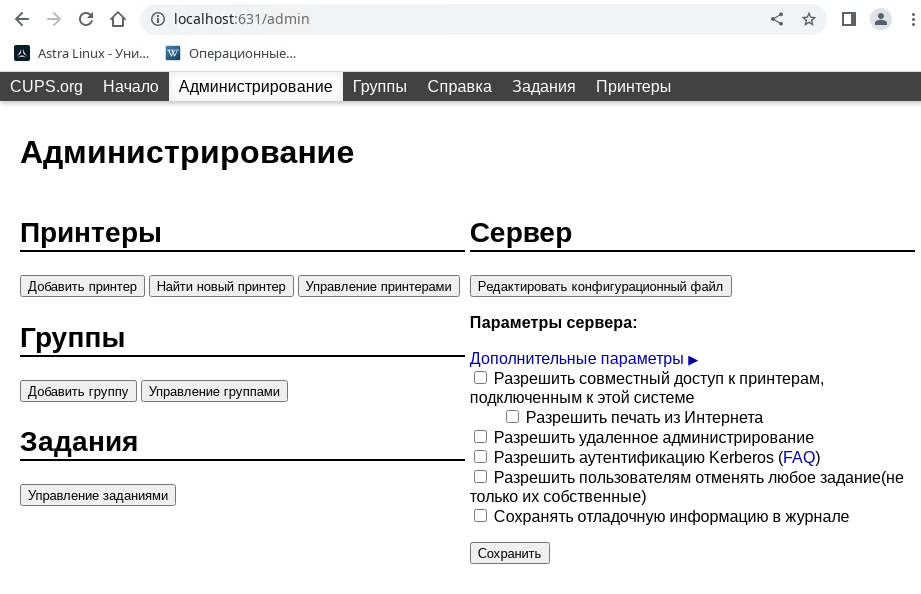Screen dimensions: 921x594
Task: Share this page using the share icon
Action: click(777, 19)
